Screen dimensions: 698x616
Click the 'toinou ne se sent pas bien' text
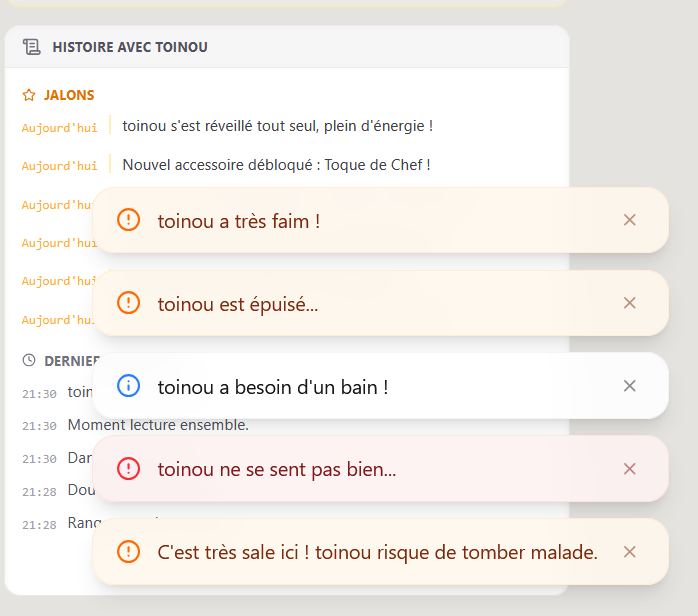pos(277,469)
